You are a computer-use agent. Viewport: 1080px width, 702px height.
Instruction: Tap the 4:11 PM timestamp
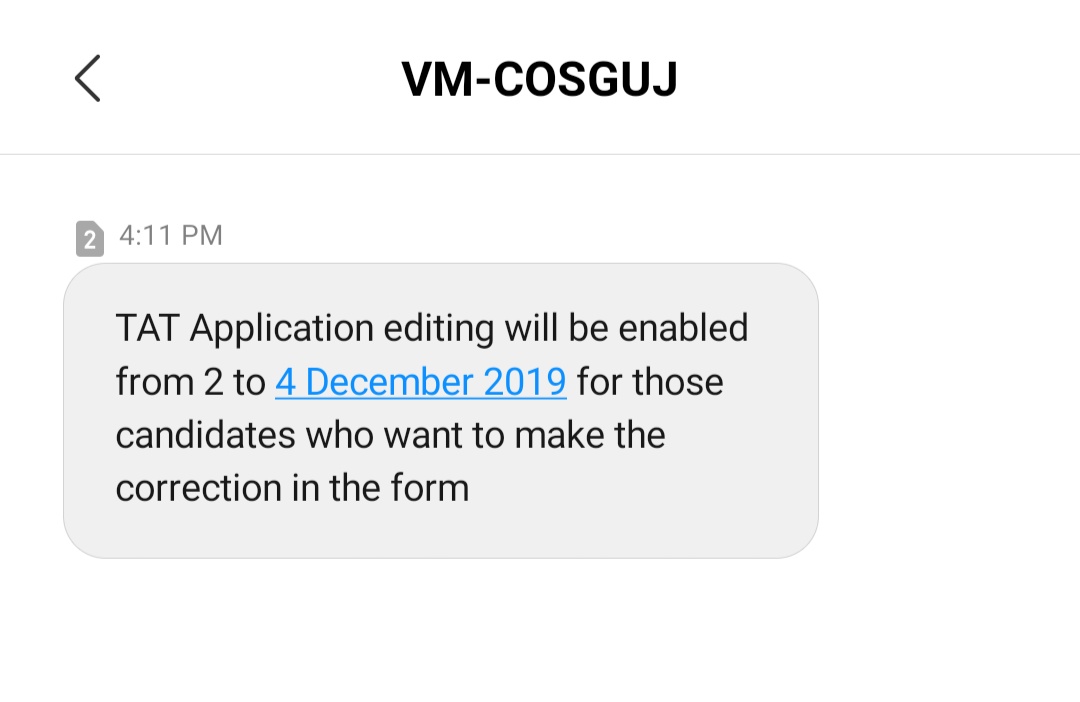(171, 236)
